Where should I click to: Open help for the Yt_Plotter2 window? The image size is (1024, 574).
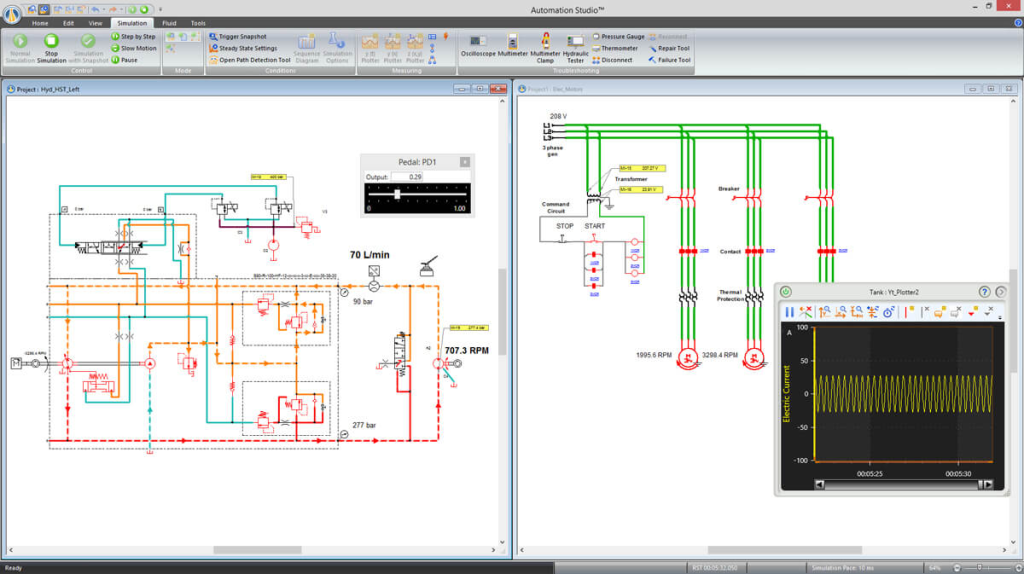984,292
